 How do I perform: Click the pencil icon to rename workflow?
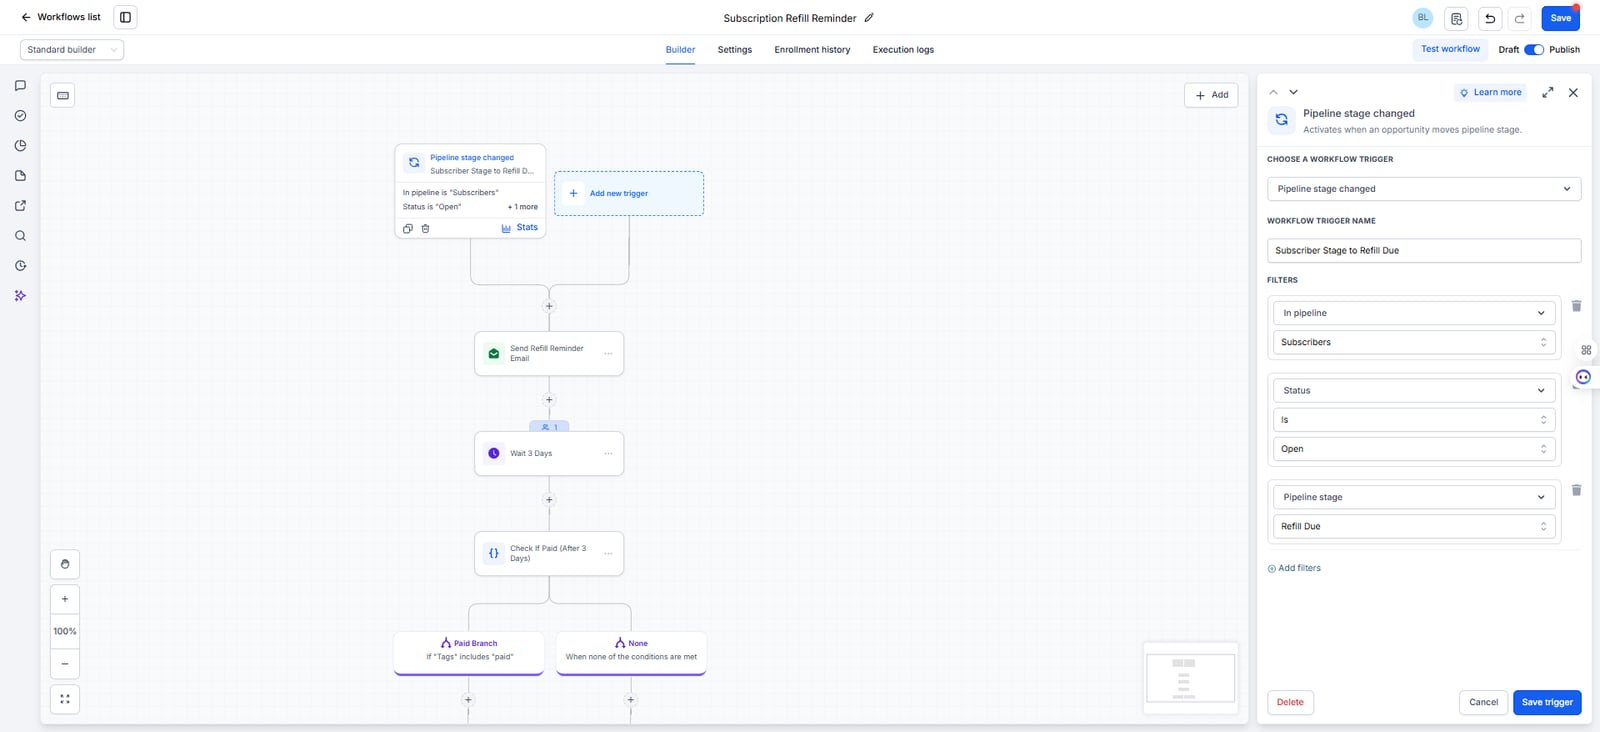pyautogui.click(x=869, y=18)
